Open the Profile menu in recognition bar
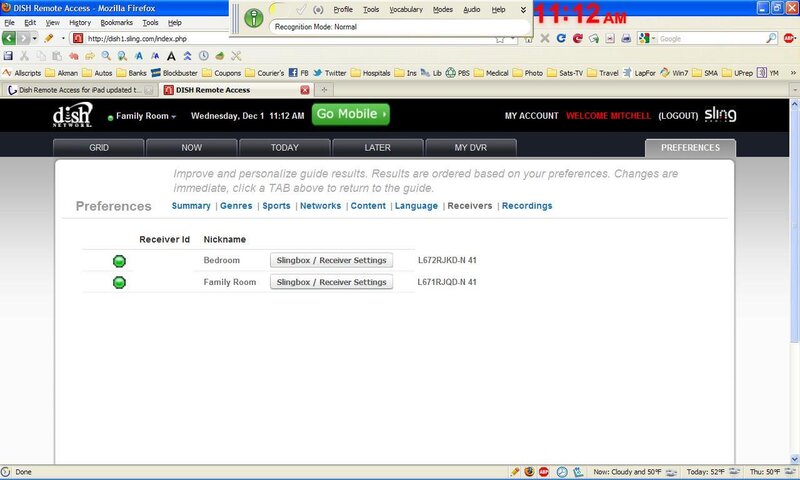The image size is (800, 480). (343, 9)
